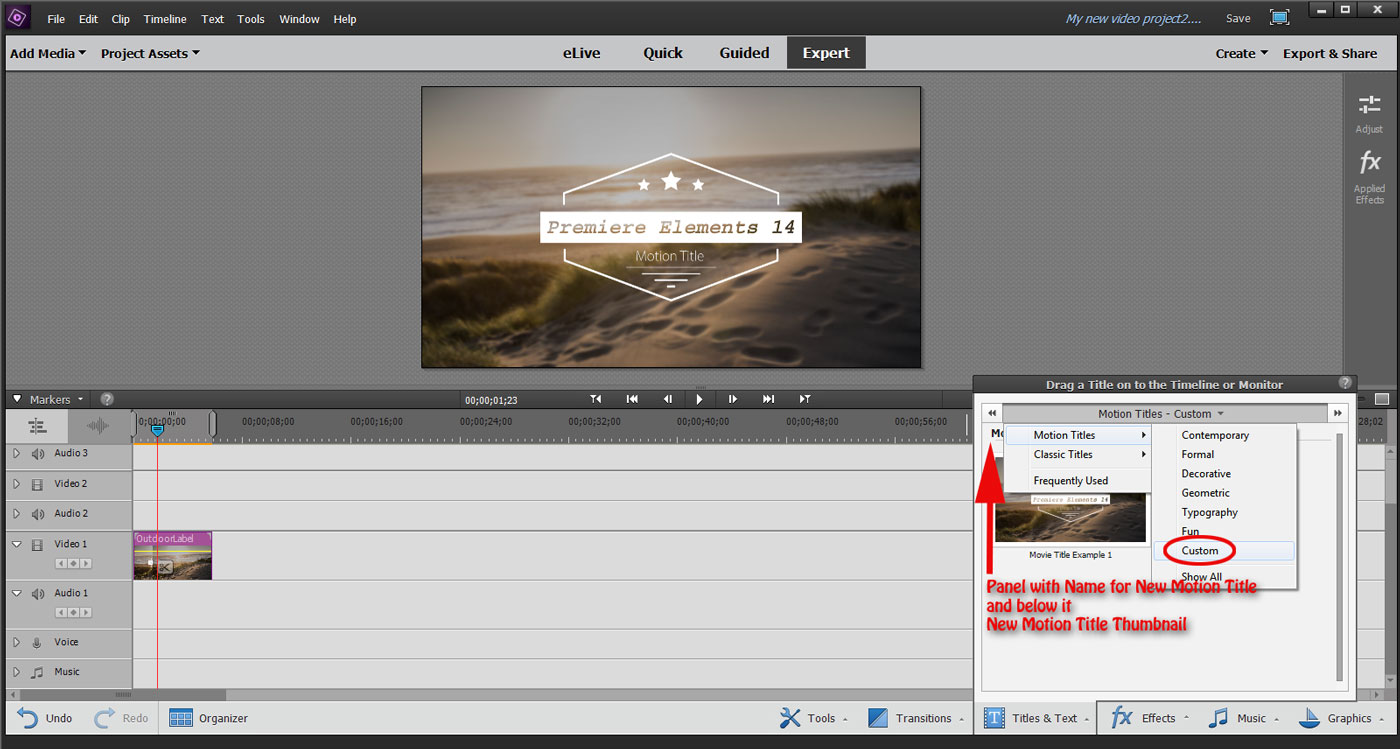Add a keyframe on Audio 1 track

point(73,613)
